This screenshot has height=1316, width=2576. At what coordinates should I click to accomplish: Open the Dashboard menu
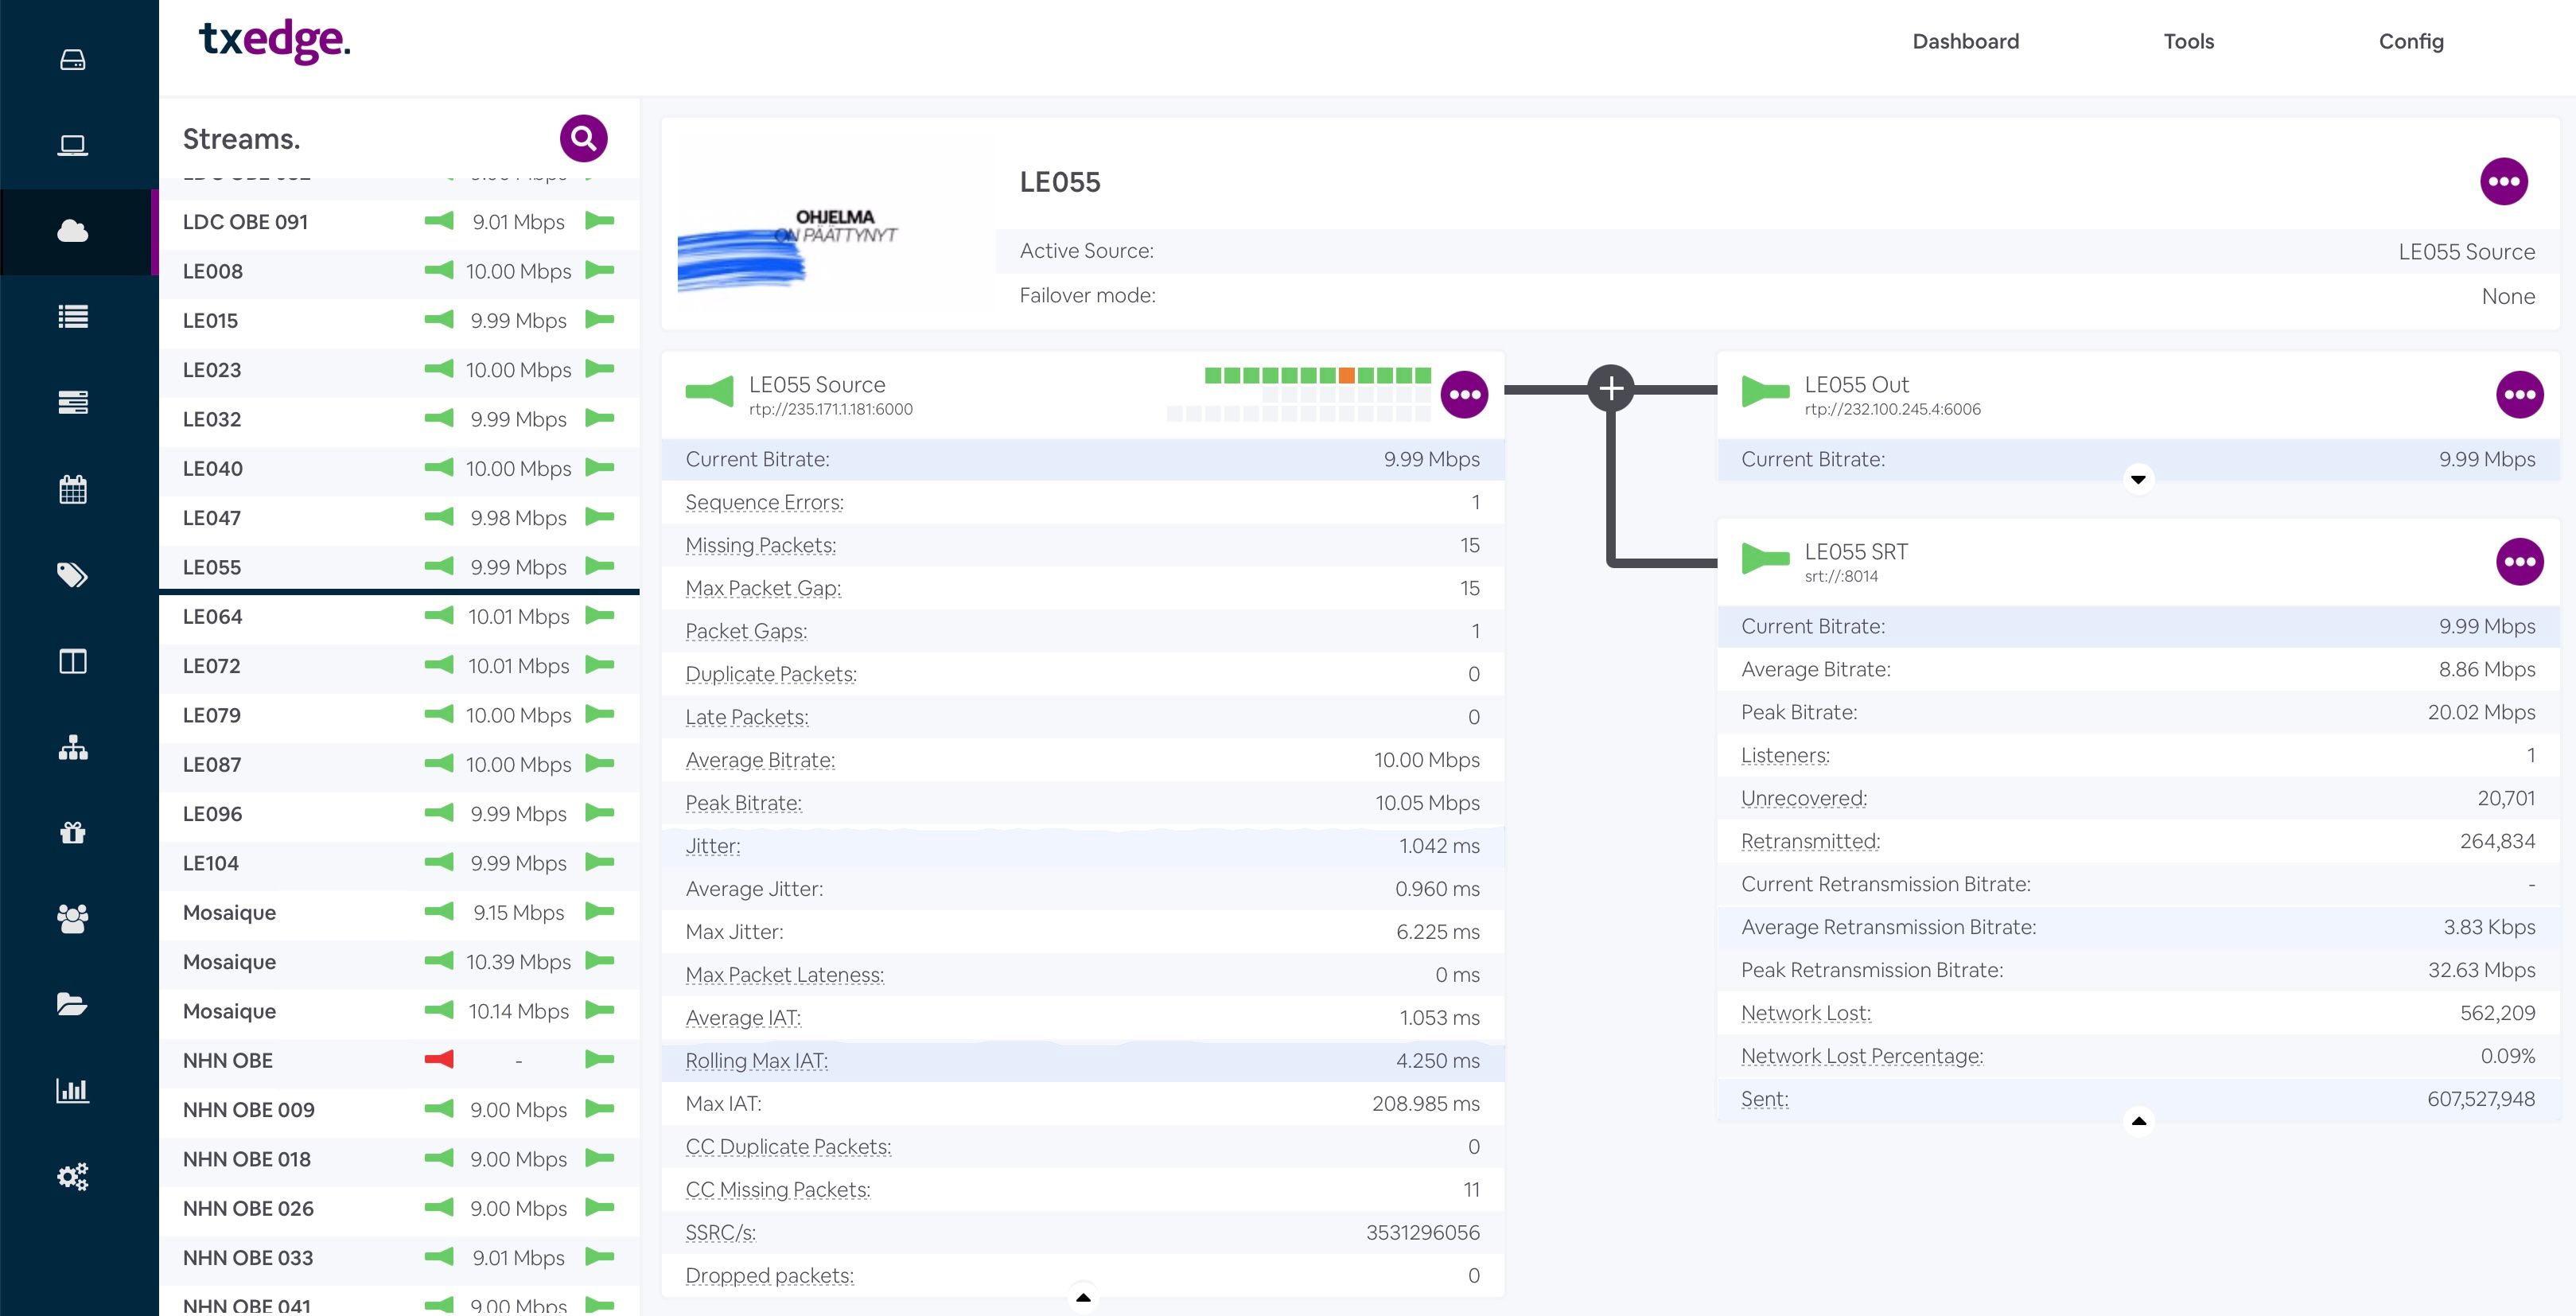coord(1965,41)
